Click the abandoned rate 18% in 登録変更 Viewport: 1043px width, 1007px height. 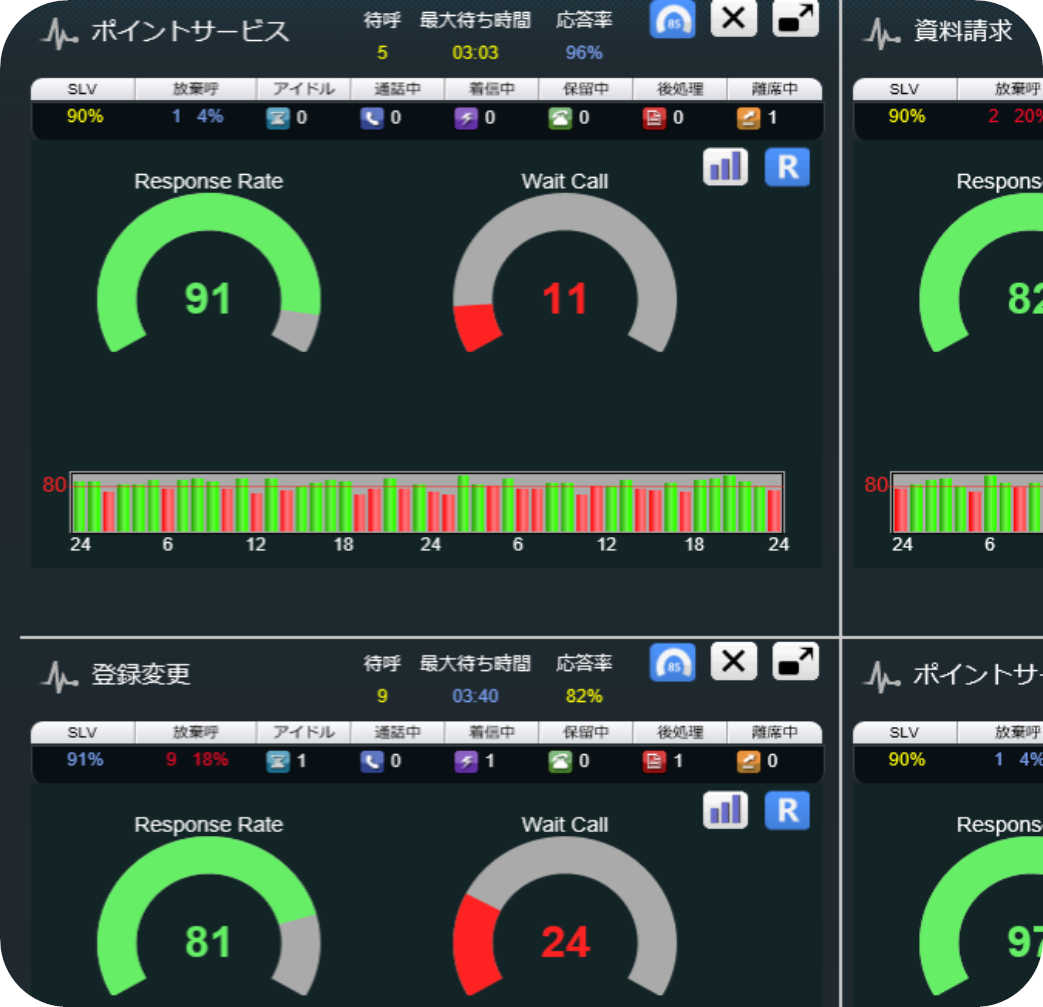(x=210, y=760)
